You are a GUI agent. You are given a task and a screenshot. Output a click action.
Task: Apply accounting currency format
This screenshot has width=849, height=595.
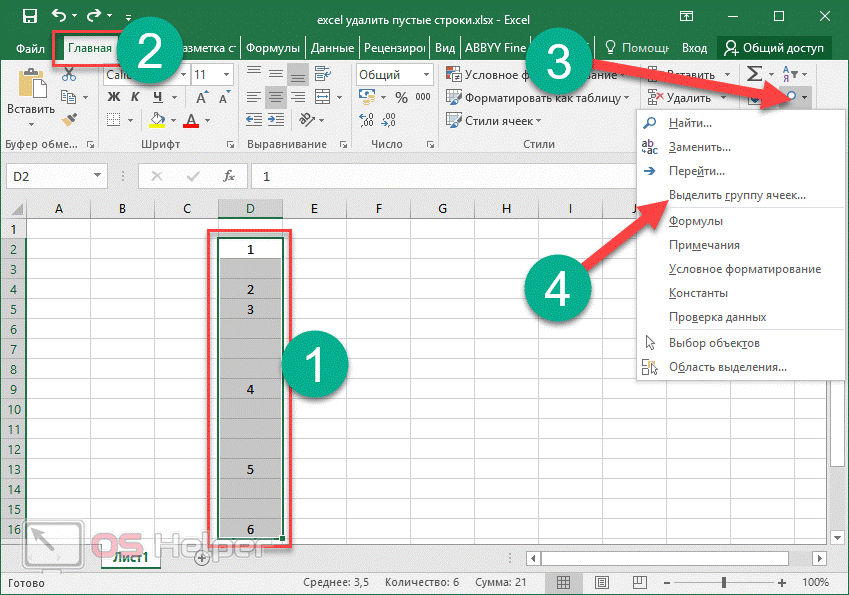tap(368, 97)
